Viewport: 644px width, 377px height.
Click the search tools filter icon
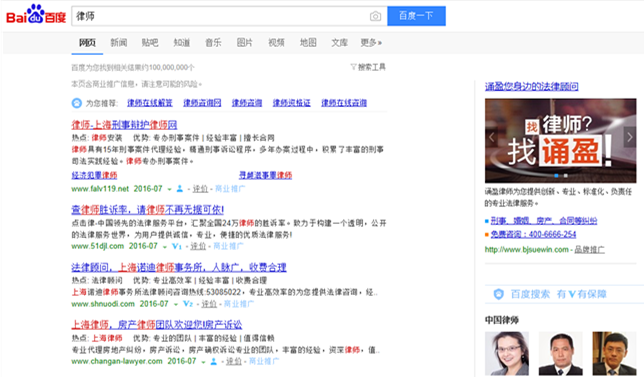pyautogui.click(x=353, y=67)
